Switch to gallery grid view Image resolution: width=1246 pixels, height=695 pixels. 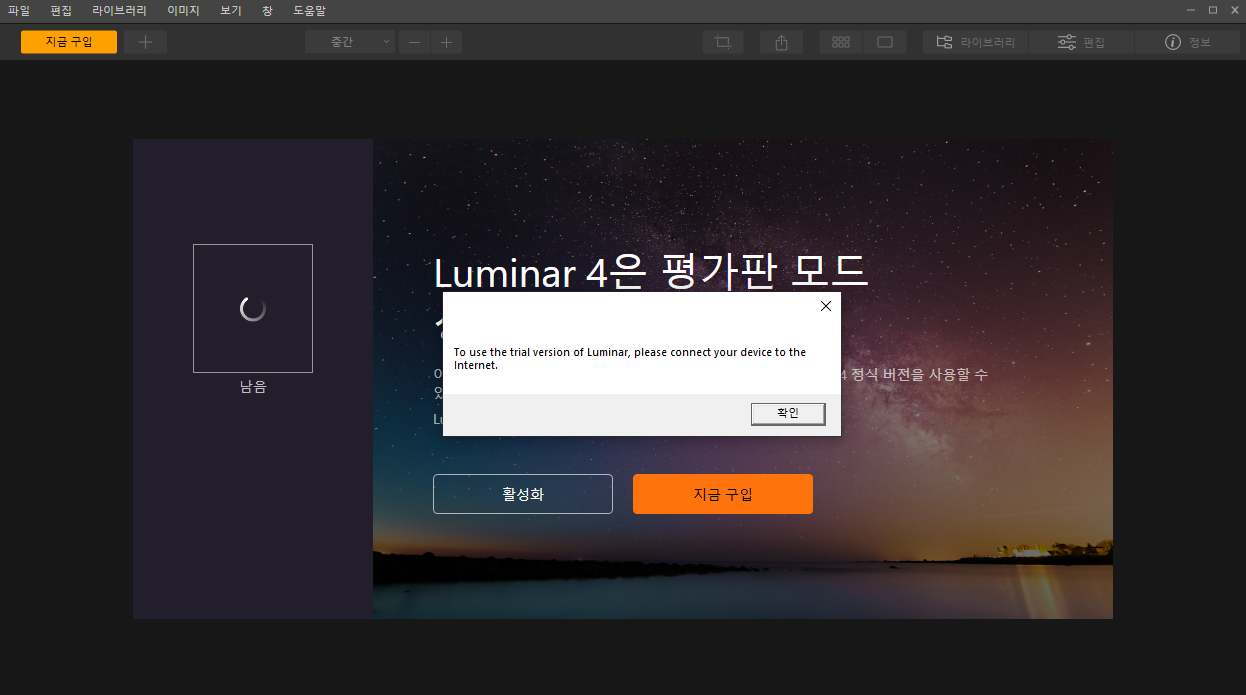(840, 41)
